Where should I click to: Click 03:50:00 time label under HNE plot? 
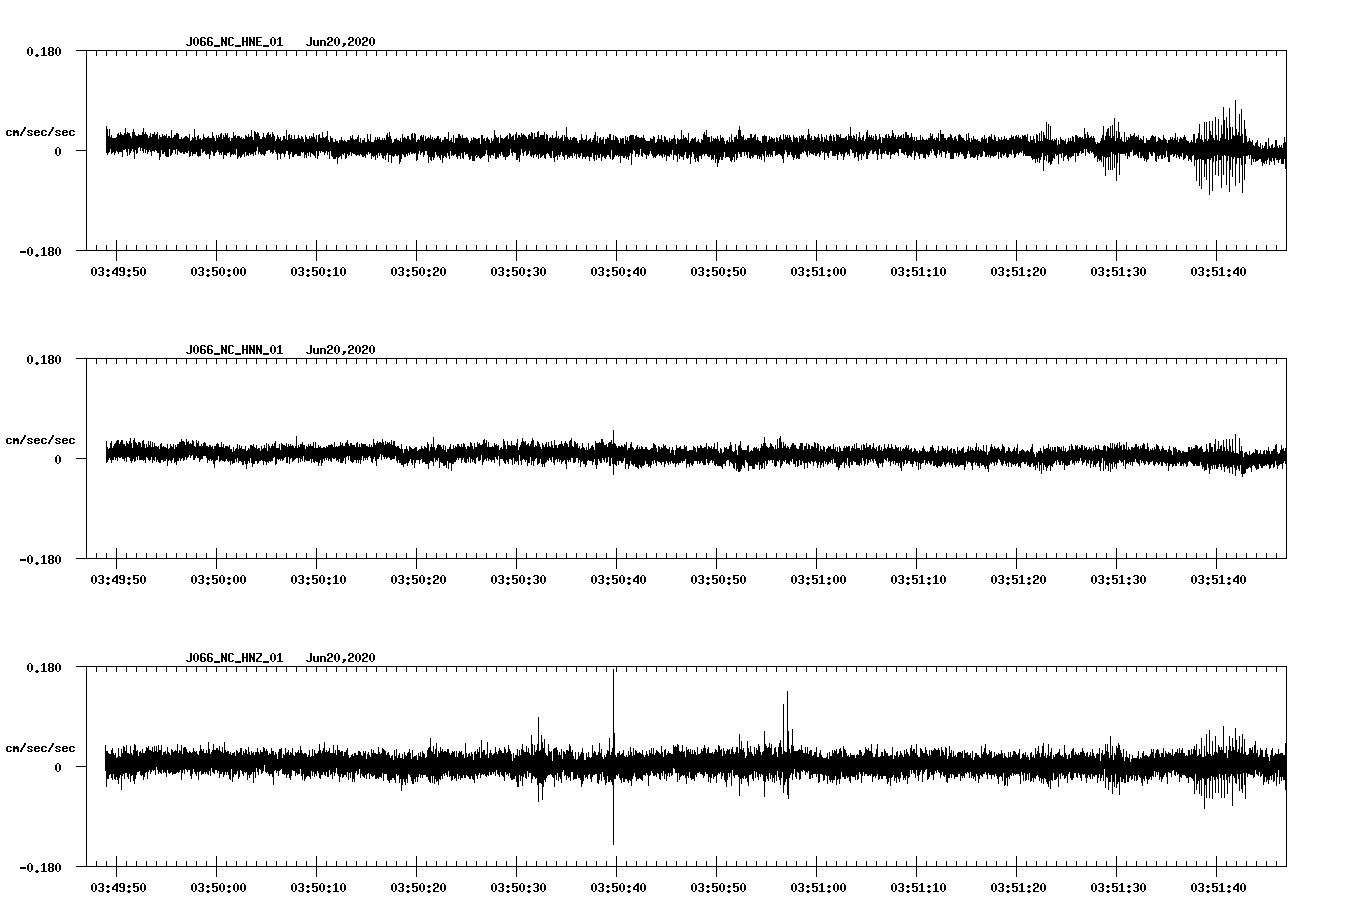pos(218,271)
